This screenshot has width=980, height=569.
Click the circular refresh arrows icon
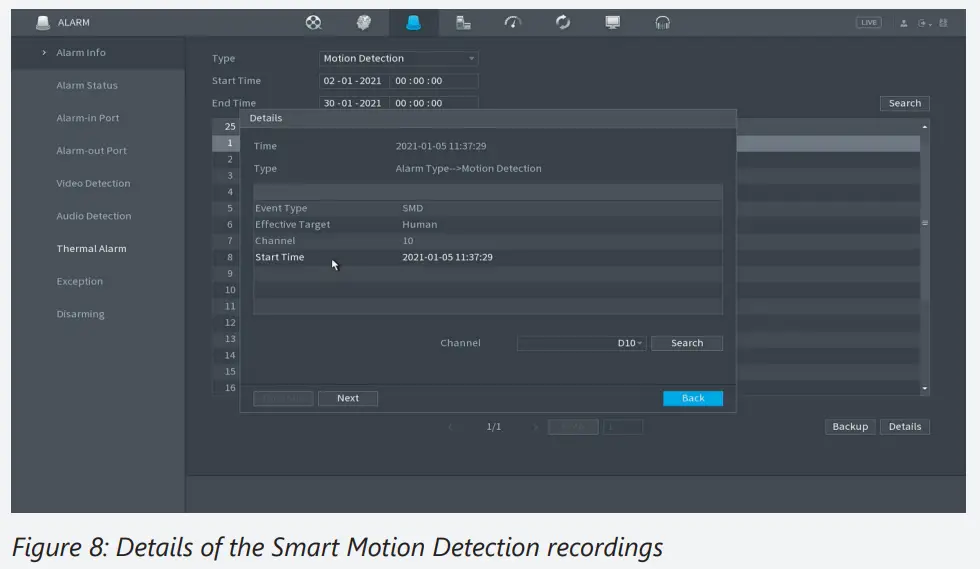[x=563, y=22]
